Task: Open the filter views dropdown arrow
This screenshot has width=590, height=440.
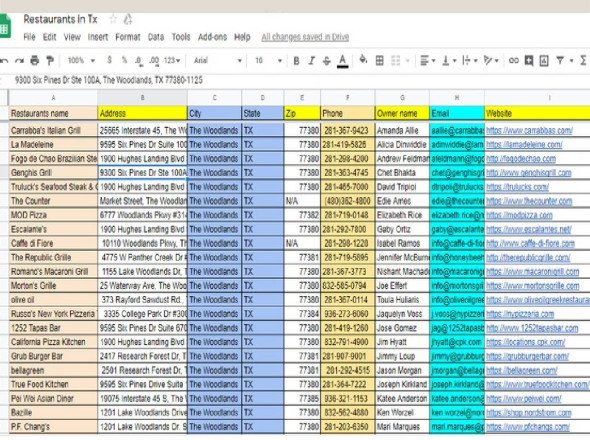Action: [572, 61]
